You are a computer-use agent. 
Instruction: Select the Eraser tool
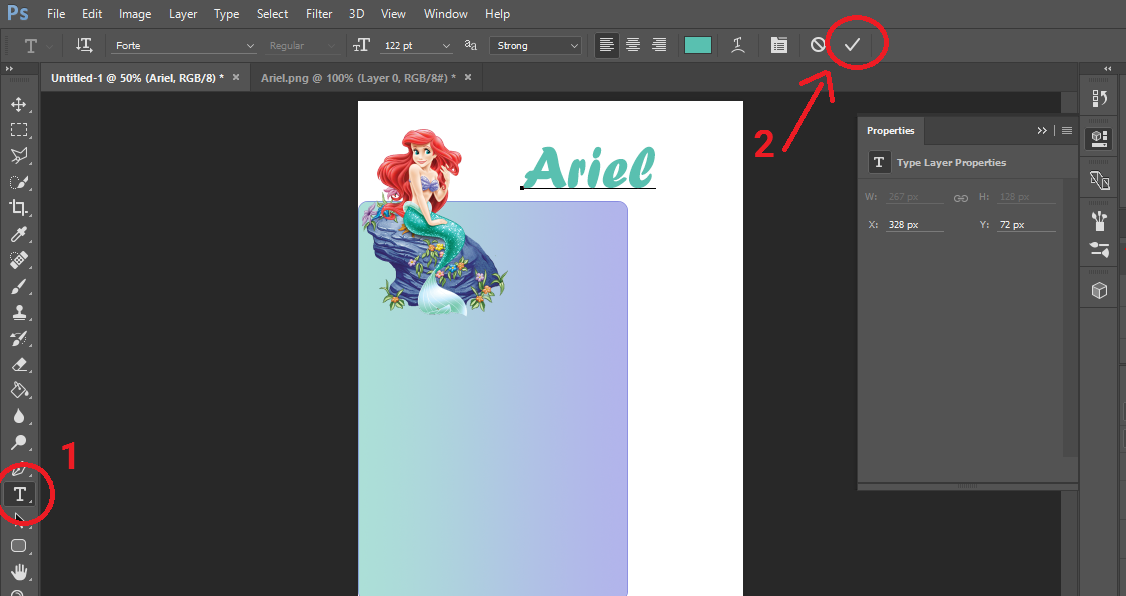pyautogui.click(x=19, y=365)
